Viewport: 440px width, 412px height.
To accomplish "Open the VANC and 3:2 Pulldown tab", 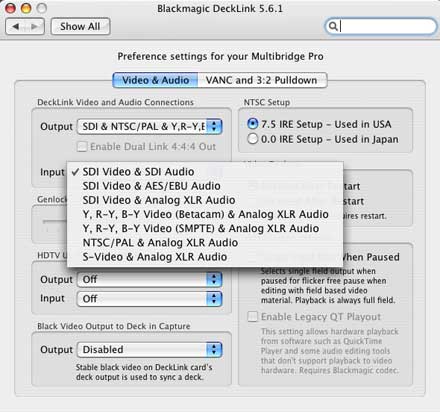I will click(x=262, y=80).
